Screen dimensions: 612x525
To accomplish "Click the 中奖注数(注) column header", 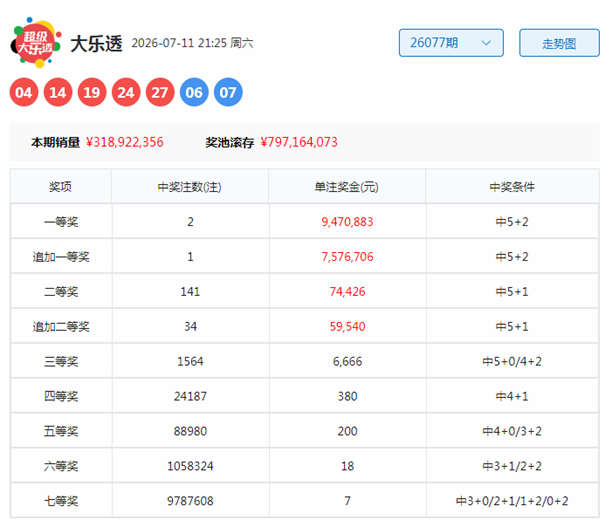I will (190, 187).
